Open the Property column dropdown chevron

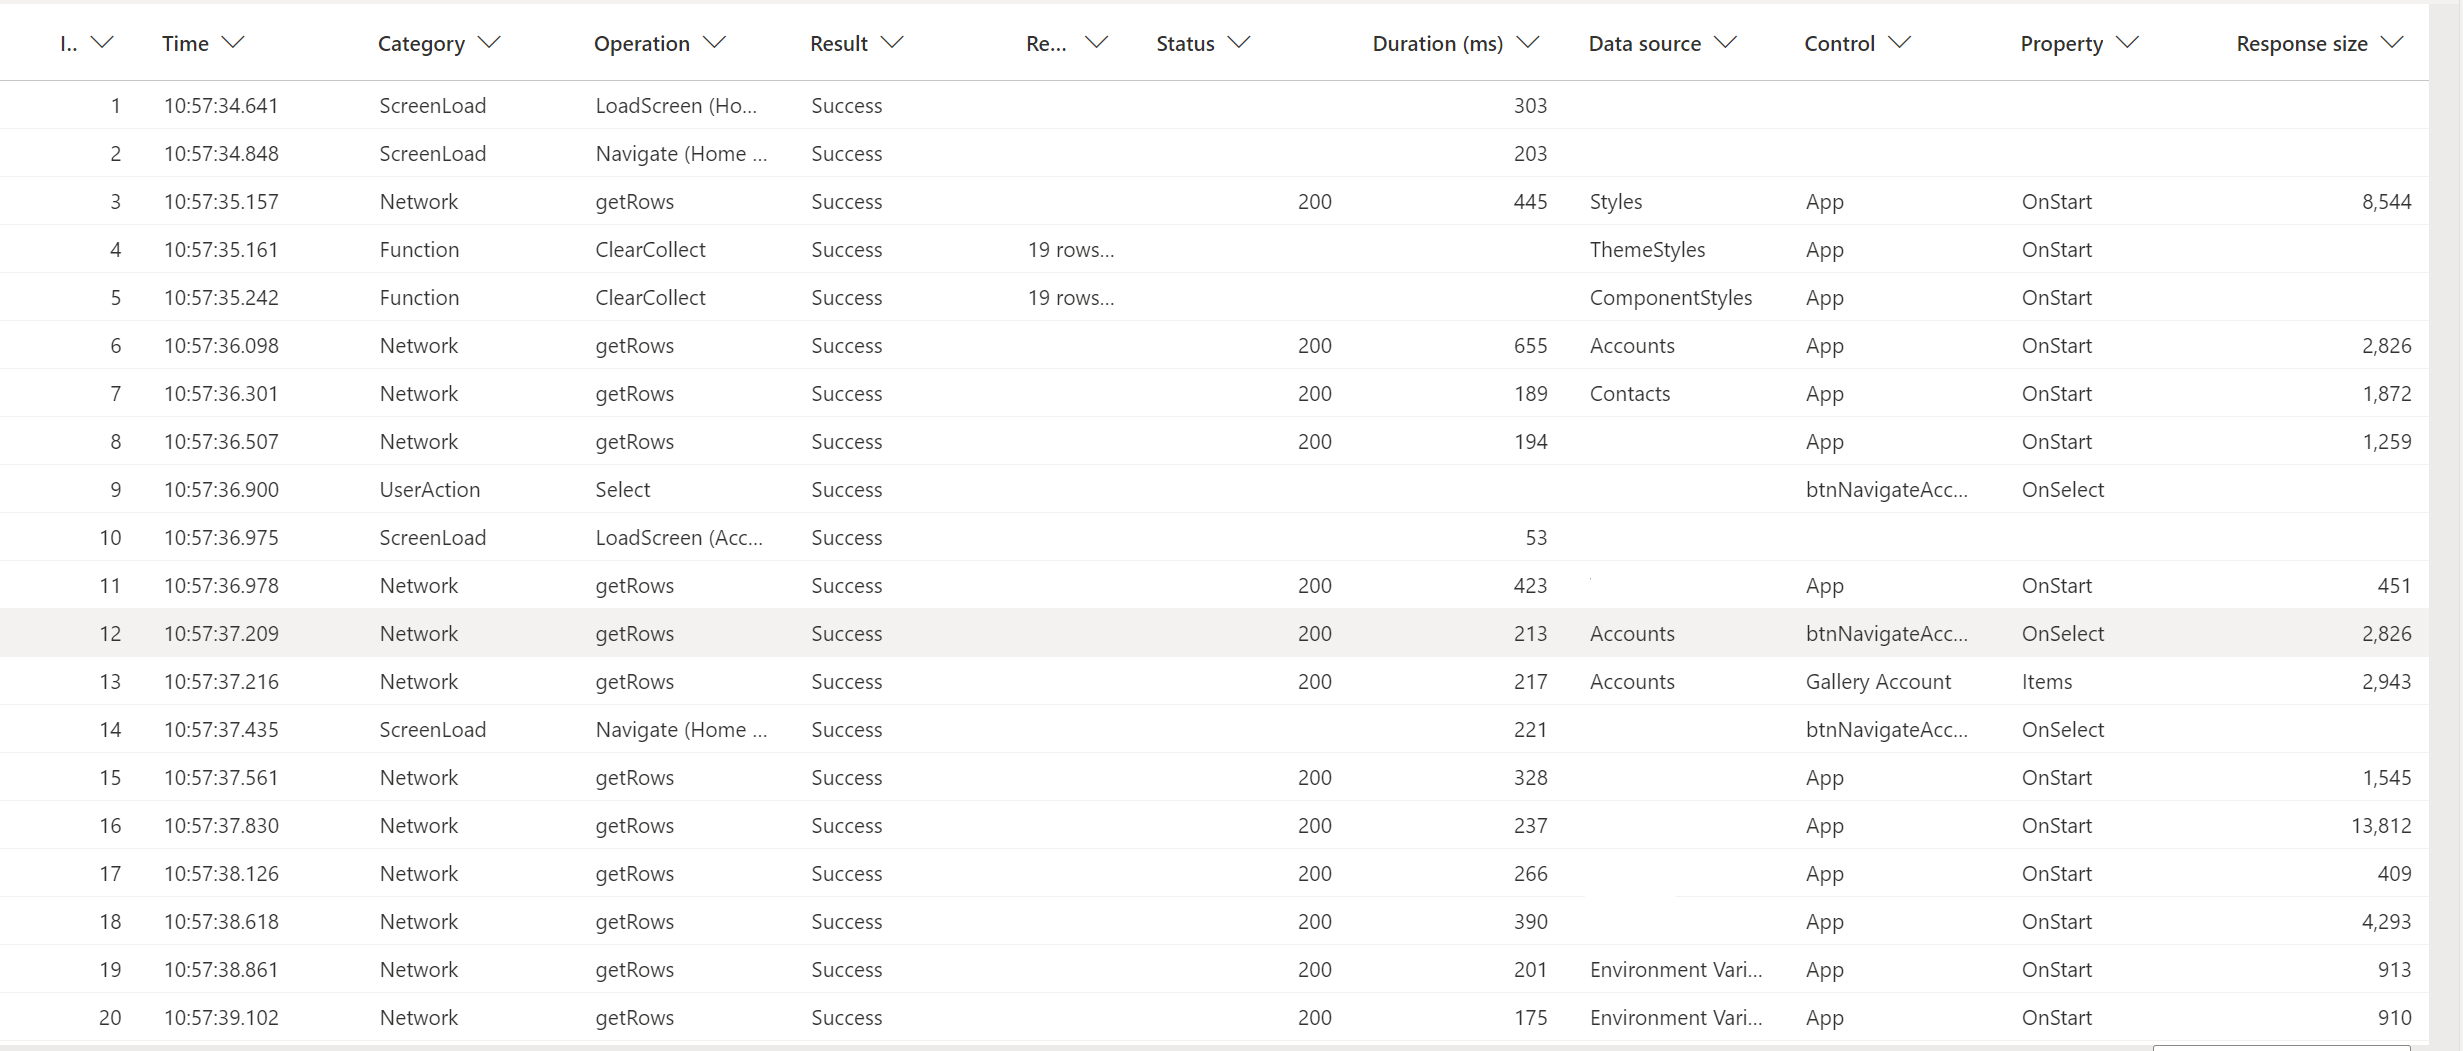click(2127, 42)
